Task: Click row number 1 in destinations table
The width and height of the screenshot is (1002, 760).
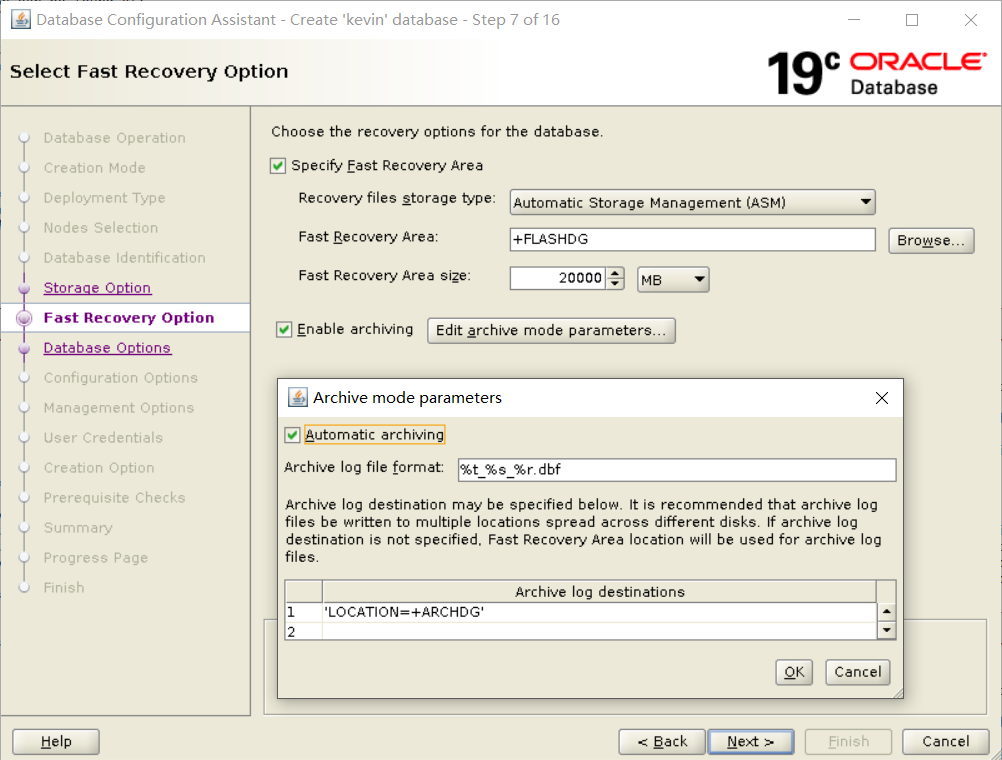Action: pos(304,612)
